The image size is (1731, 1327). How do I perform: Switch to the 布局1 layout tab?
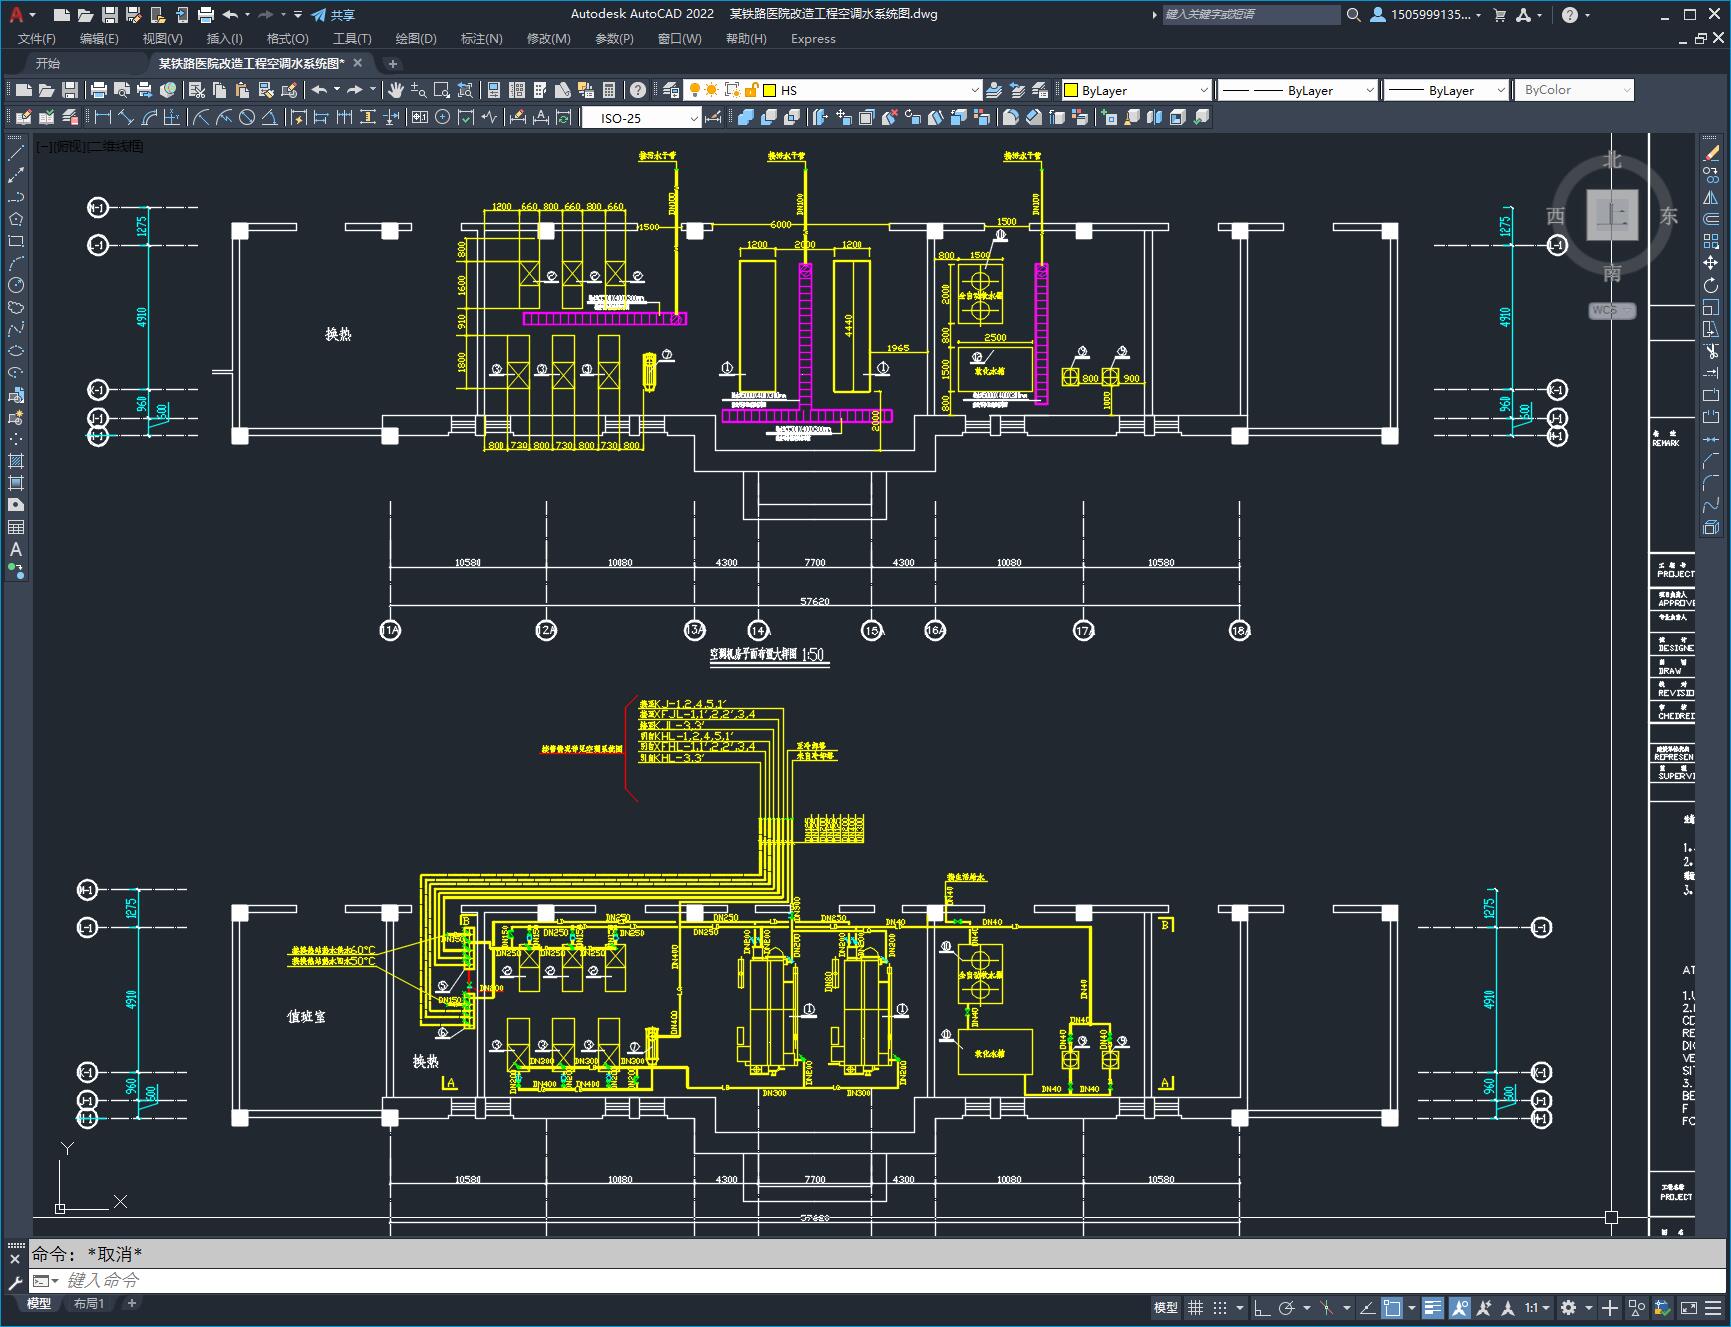coord(89,1303)
